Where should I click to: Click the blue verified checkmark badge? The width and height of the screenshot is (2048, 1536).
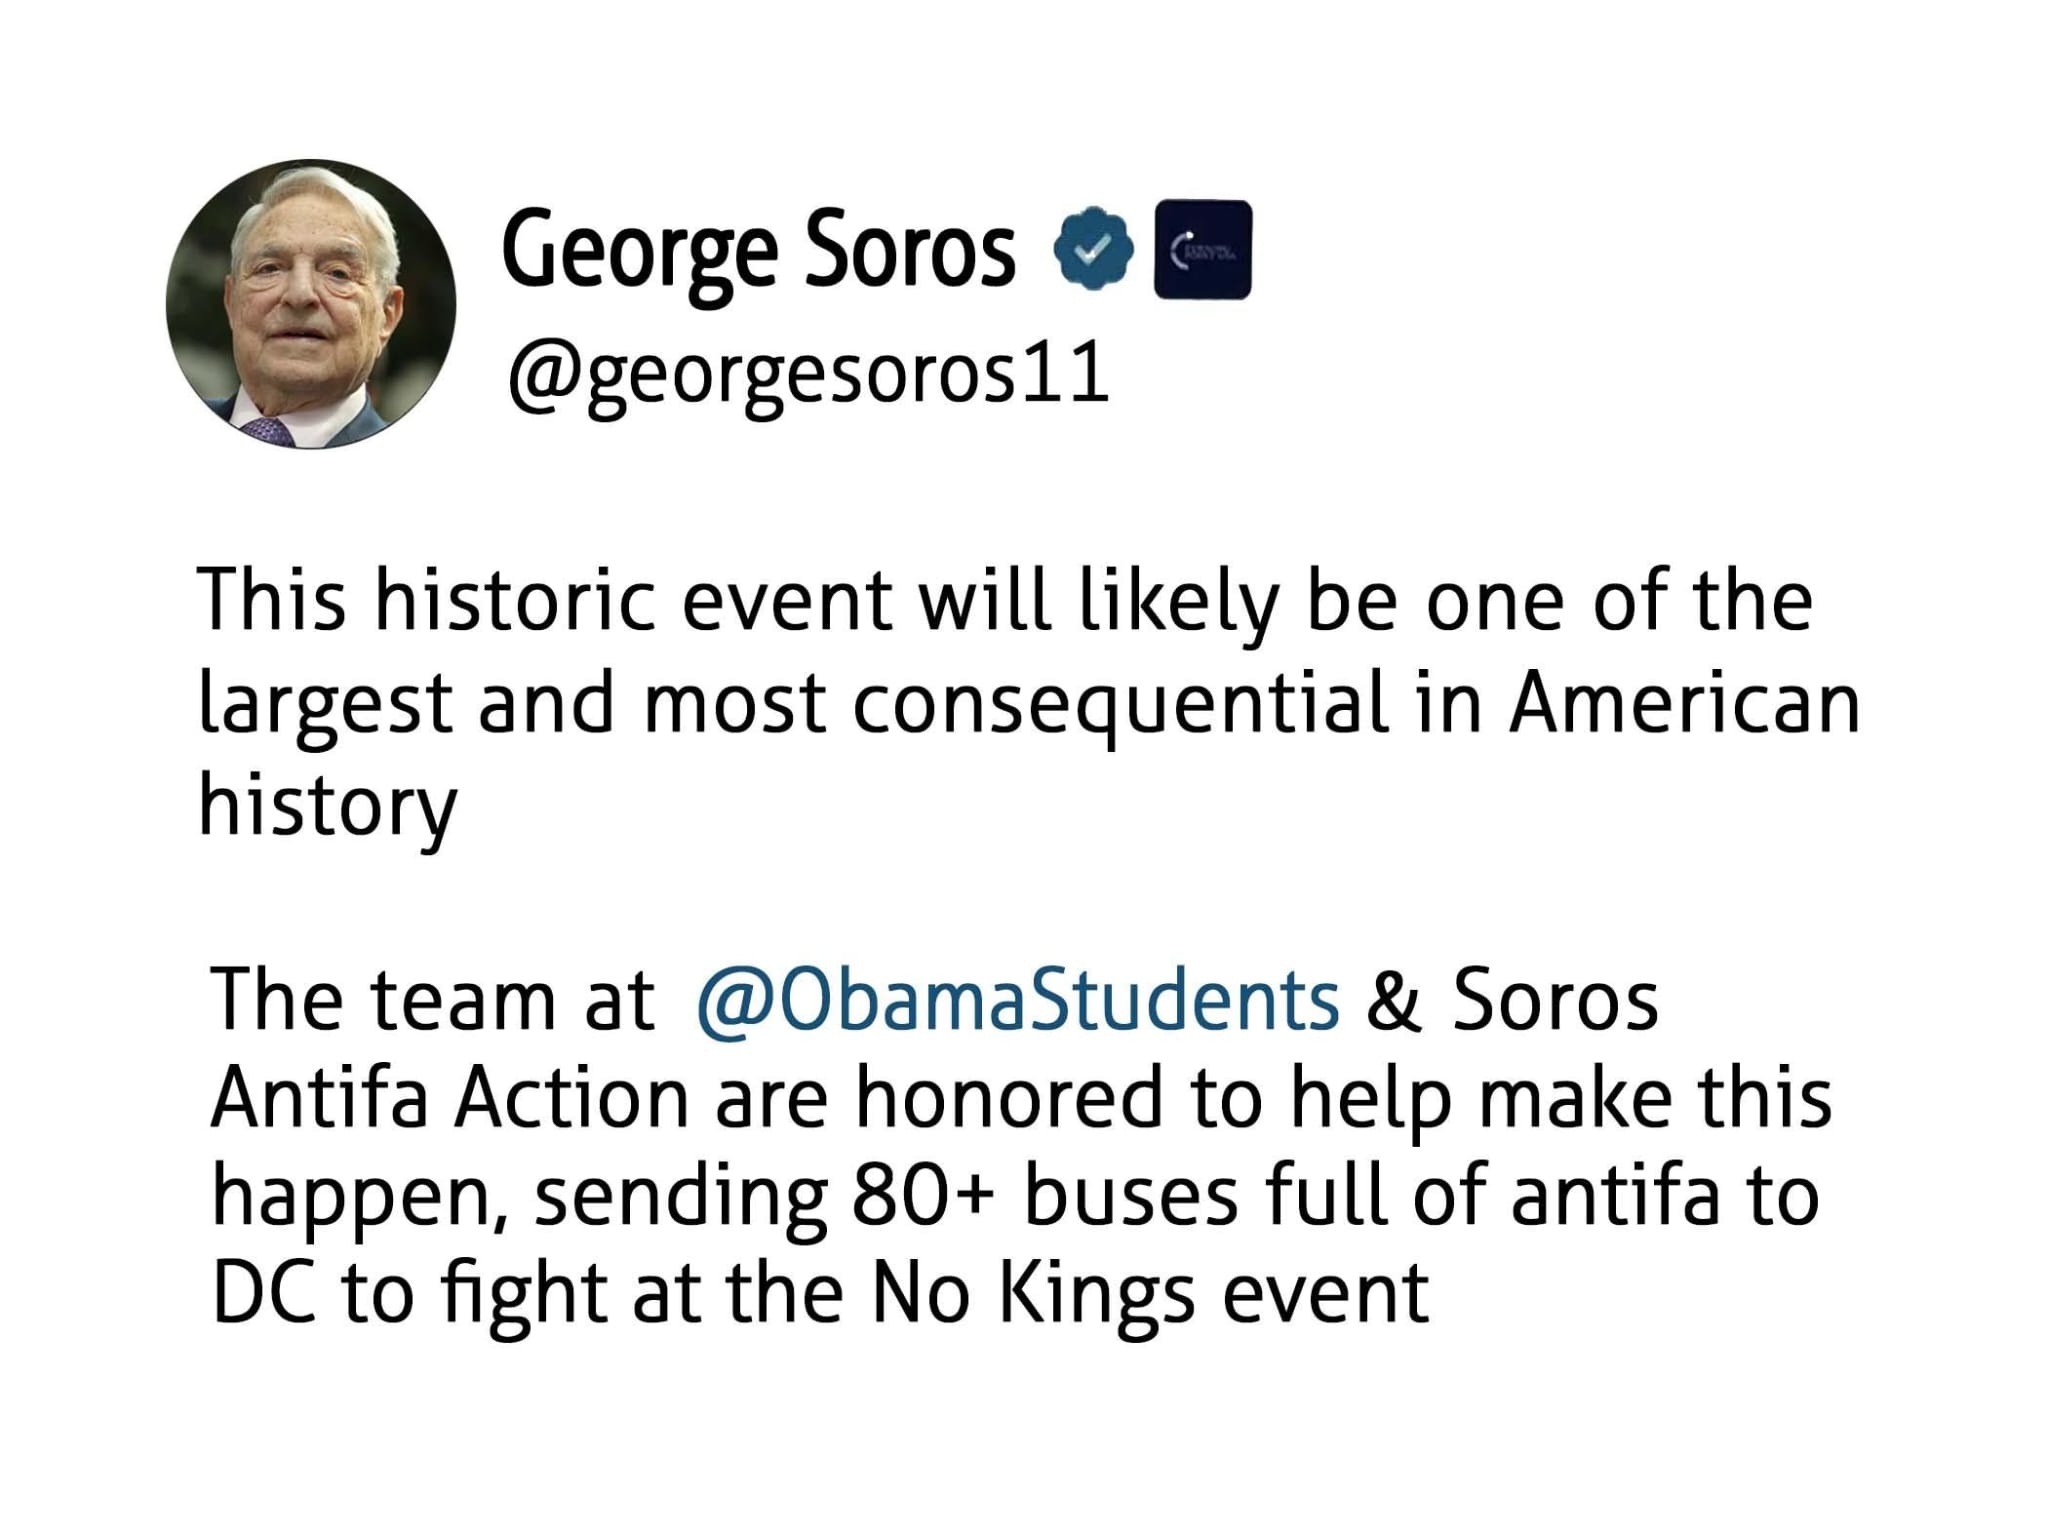pos(1092,249)
